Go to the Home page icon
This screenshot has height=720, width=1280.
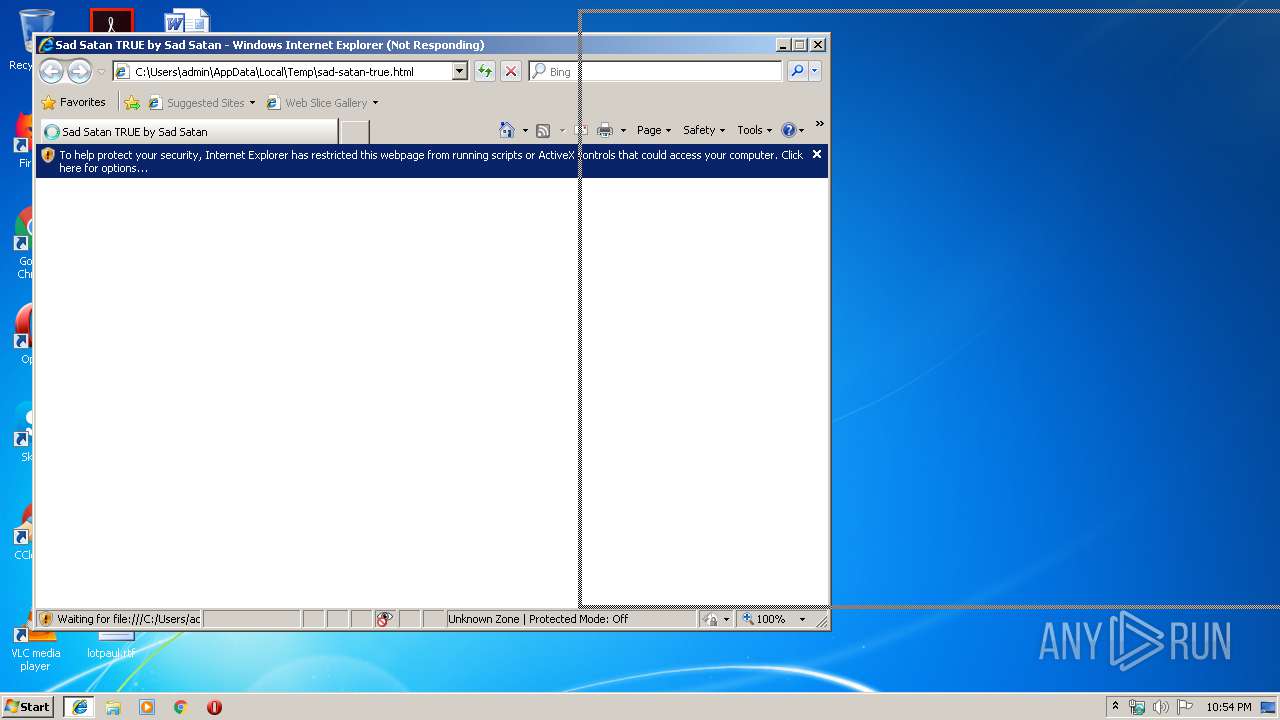[x=507, y=130]
